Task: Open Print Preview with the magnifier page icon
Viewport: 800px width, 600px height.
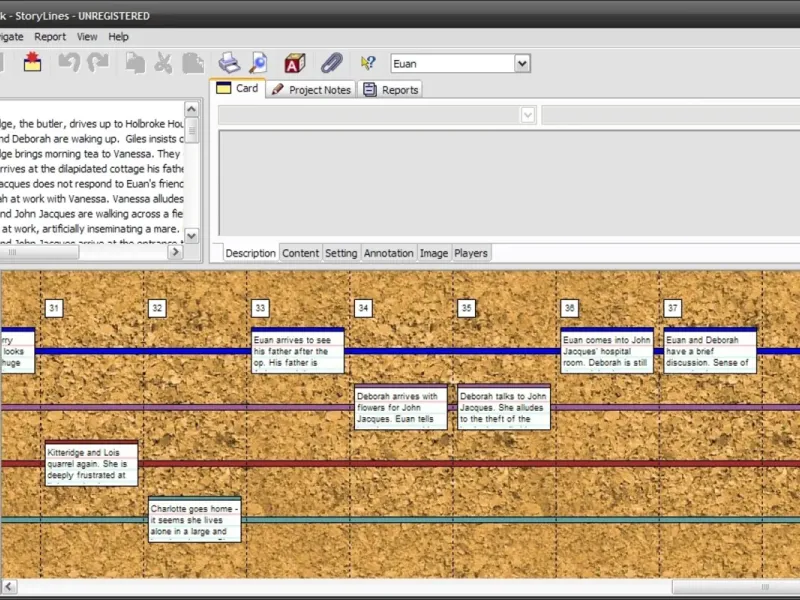Action: [258, 63]
